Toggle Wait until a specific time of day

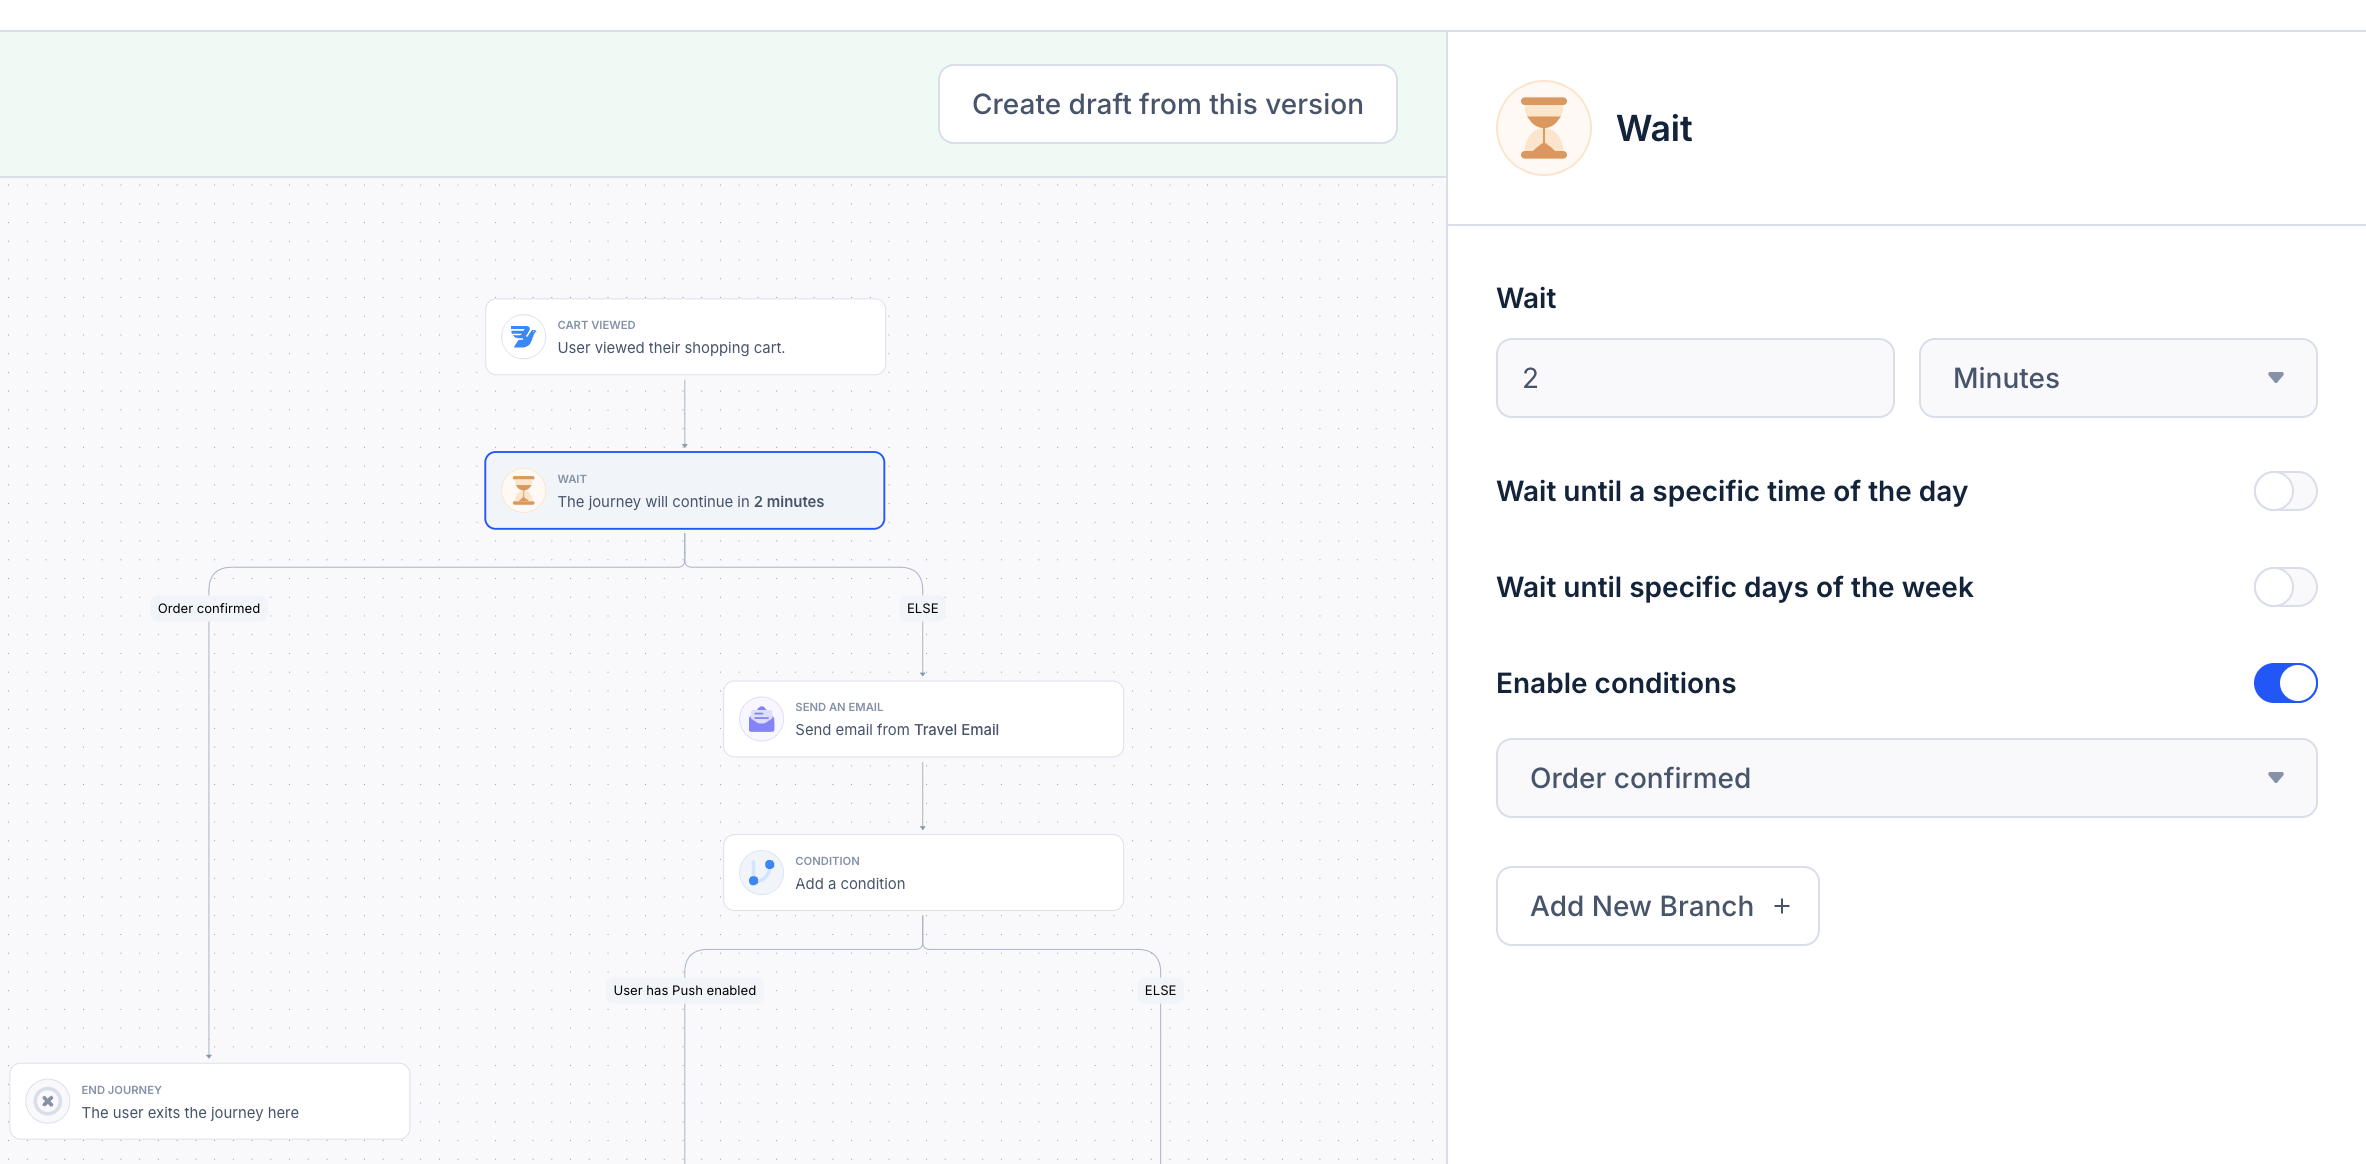(x=2284, y=491)
